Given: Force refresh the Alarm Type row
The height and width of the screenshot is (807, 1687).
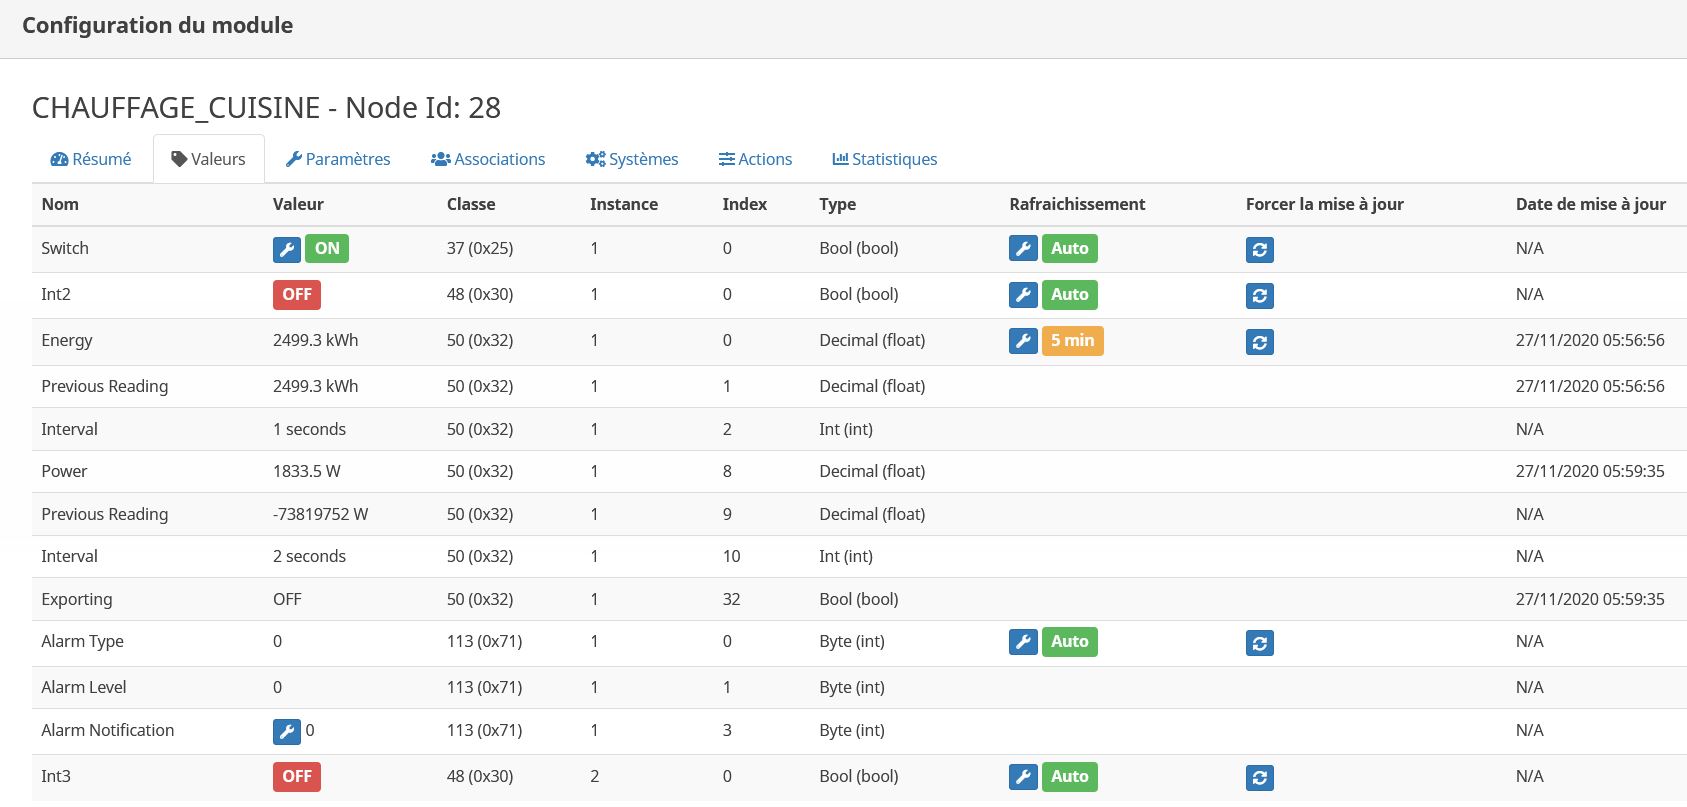Looking at the screenshot, I should 1259,643.
